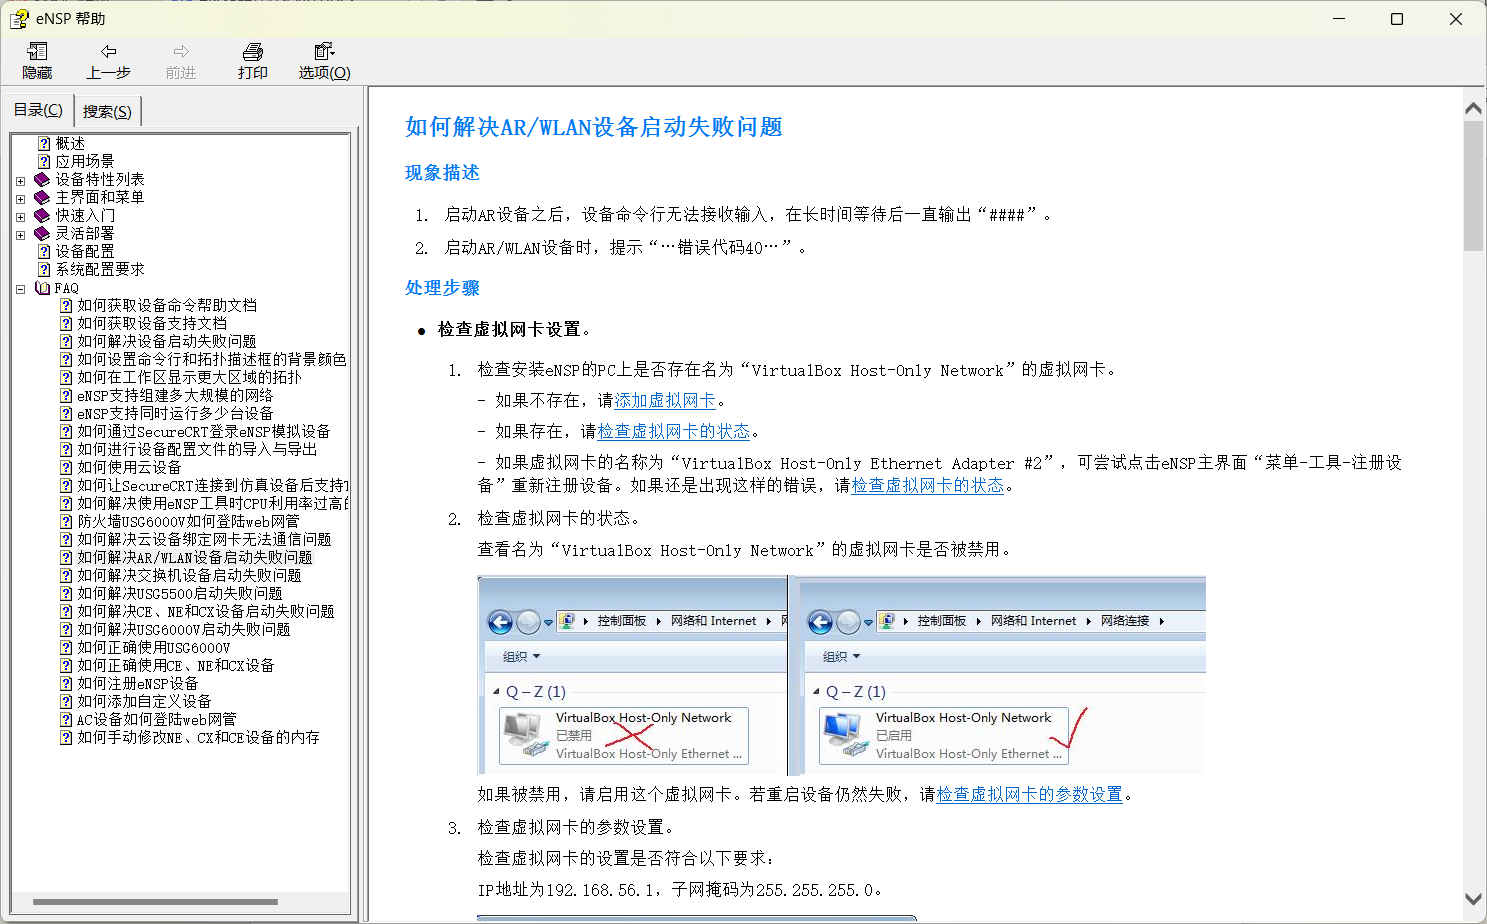Viewport: 1487px width, 924px height.
Task: Open topic 如何解决云设备绑定网卡无法通信问题
Action: [204, 539]
